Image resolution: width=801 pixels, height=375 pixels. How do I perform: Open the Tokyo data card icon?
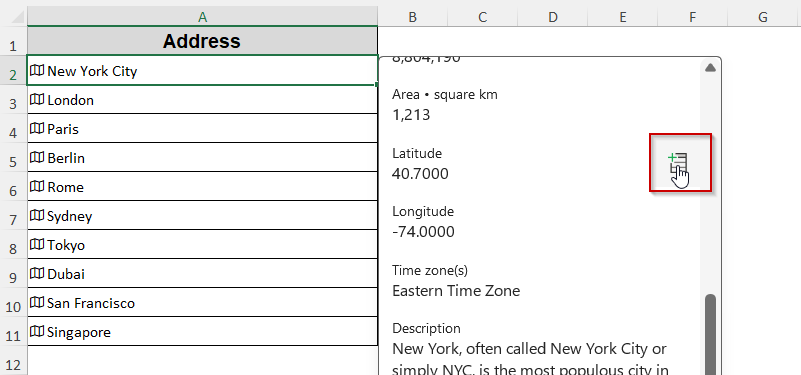coord(37,244)
